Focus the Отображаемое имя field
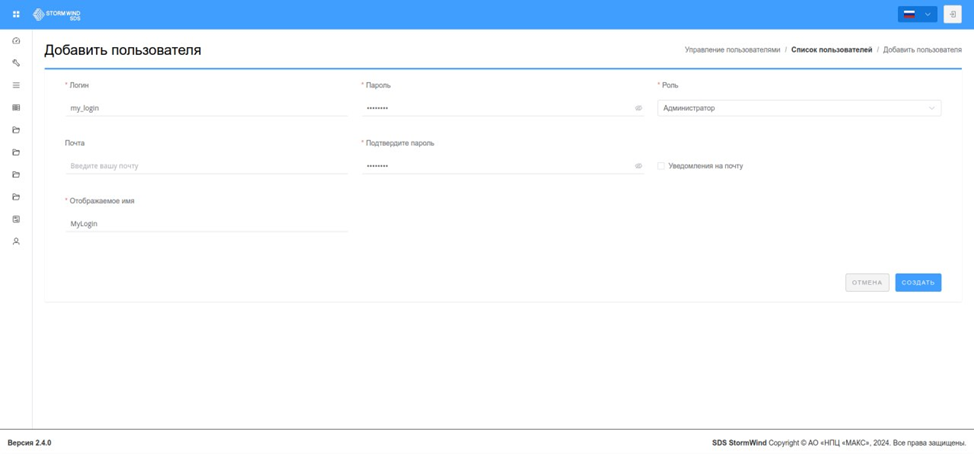 (x=206, y=224)
